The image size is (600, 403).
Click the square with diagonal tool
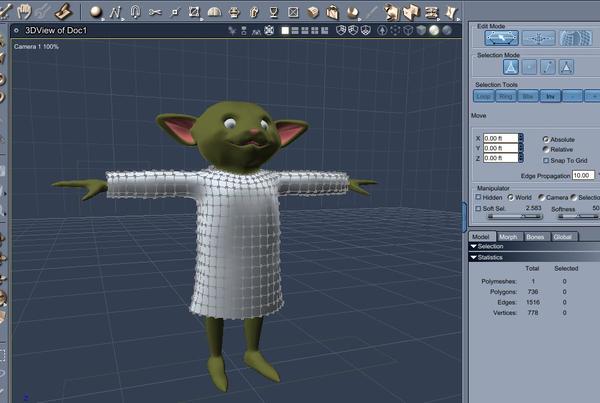coord(194,12)
